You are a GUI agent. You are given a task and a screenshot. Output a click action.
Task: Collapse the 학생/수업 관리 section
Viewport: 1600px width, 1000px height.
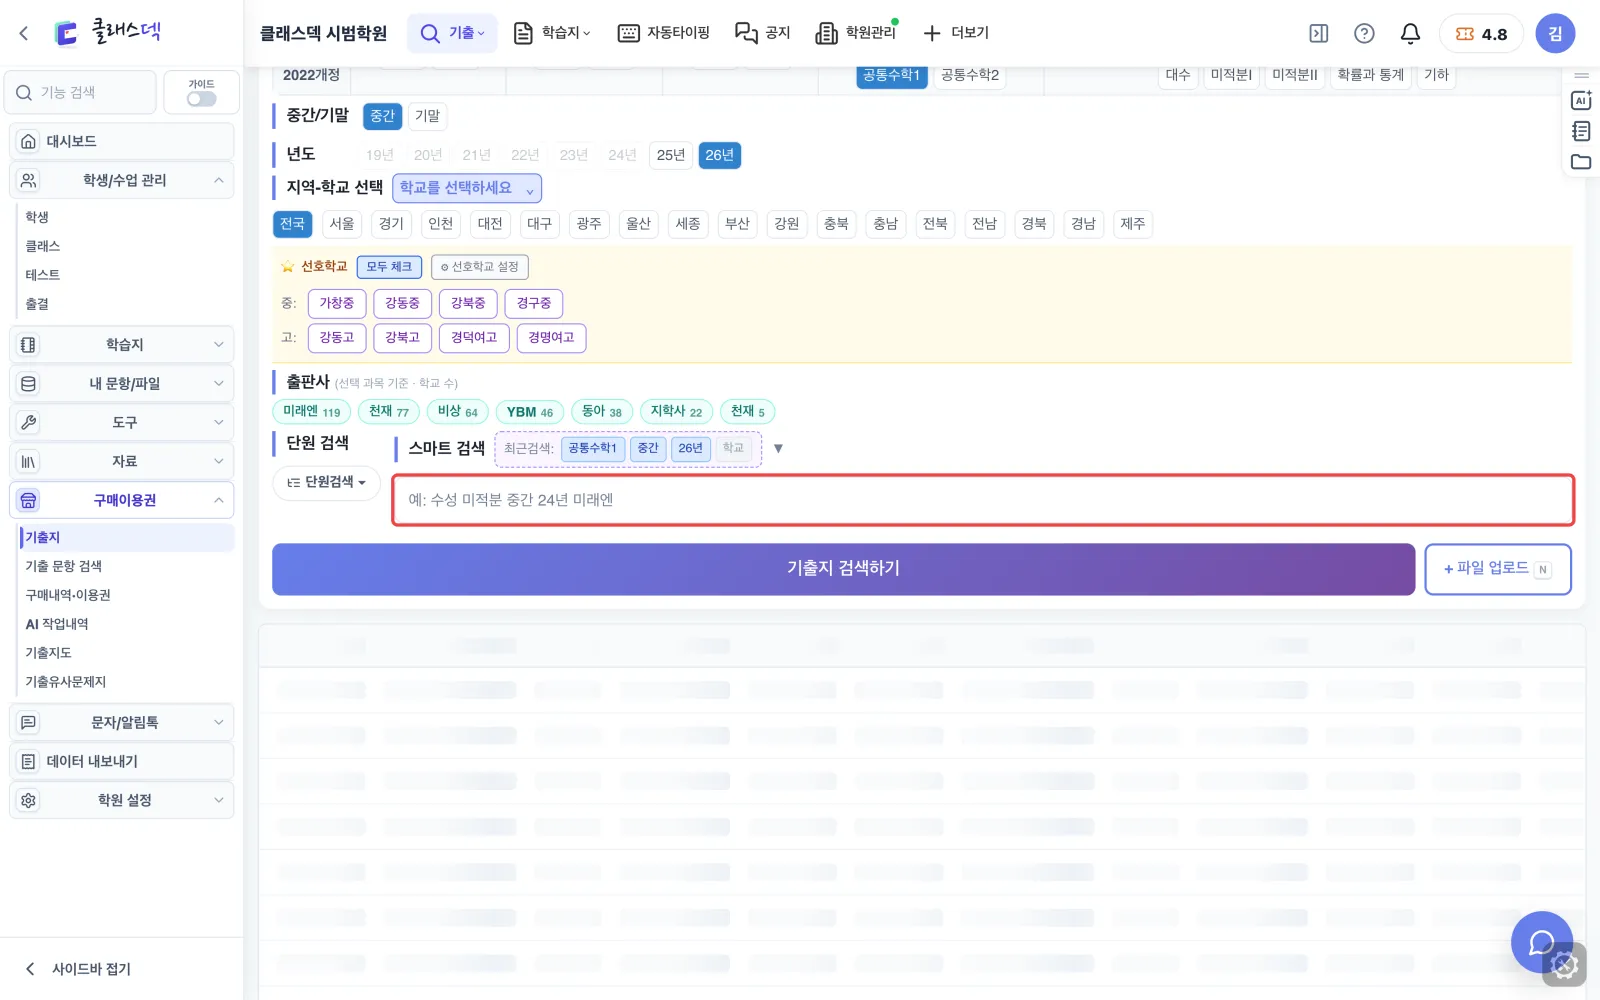click(x=122, y=180)
